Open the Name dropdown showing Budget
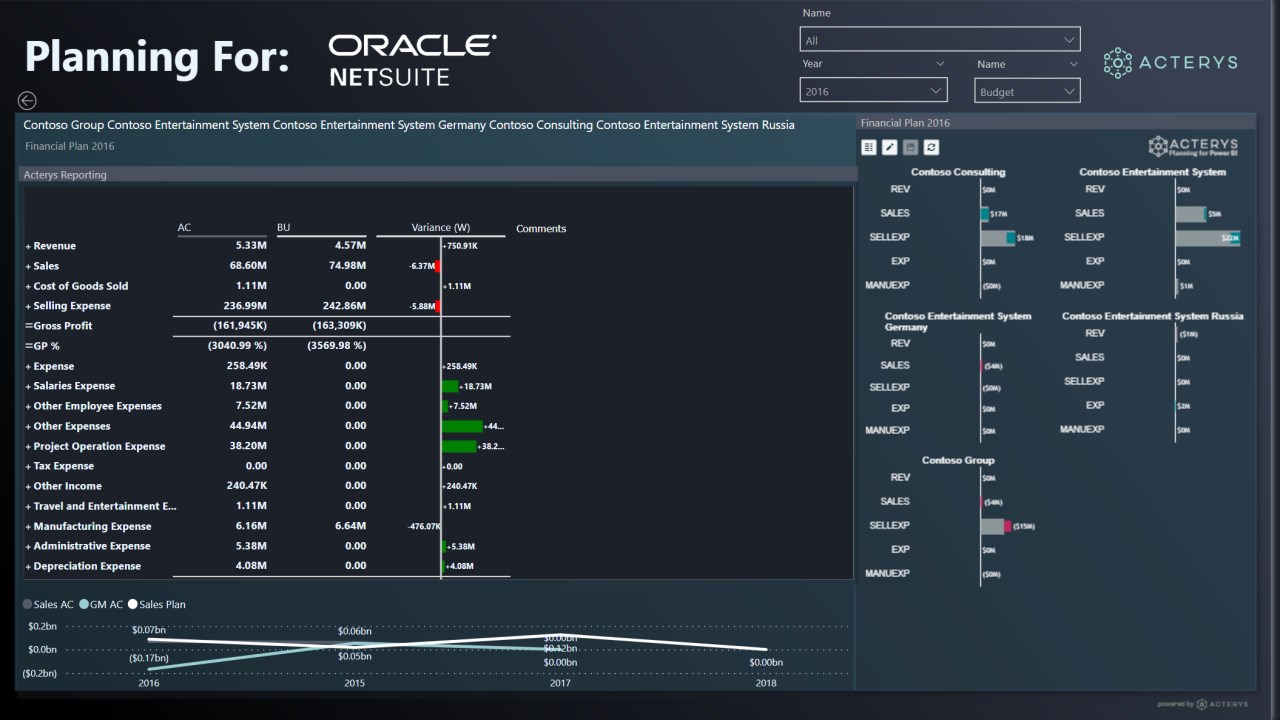Screen dimensions: 1280x720 click(1028, 91)
